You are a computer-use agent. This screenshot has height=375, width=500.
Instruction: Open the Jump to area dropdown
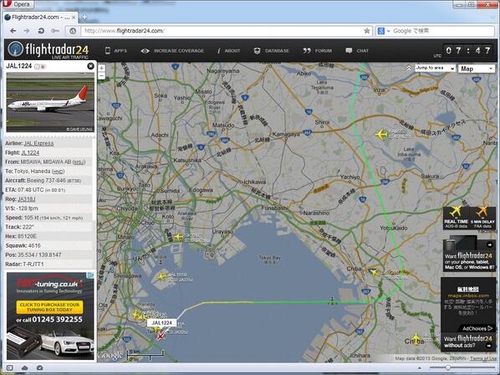pyautogui.click(x=435, y=68)
